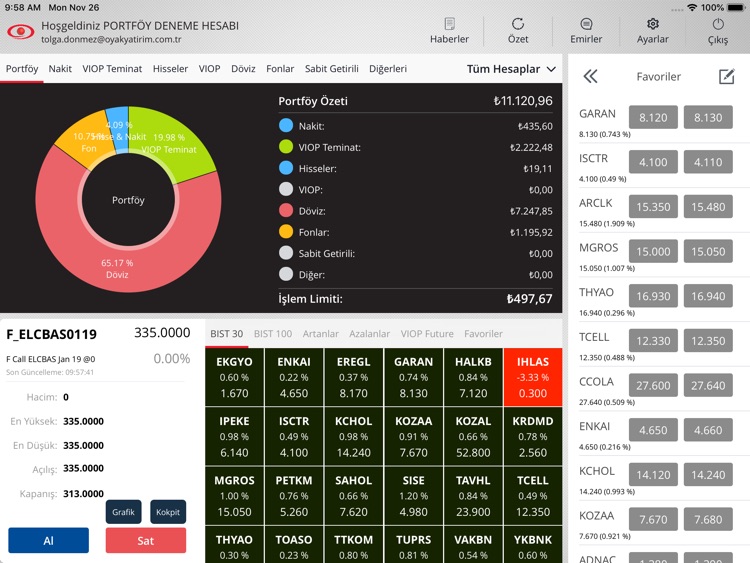Open the THYAO row in Favoriler

[x=659, y=302]
